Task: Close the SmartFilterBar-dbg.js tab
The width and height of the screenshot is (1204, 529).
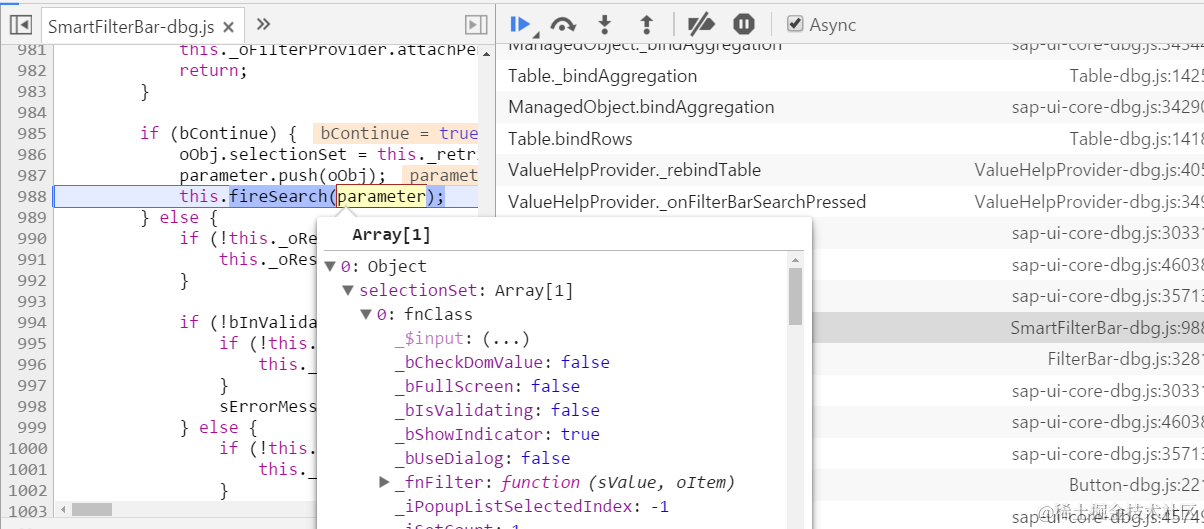Action: point(229,27)
